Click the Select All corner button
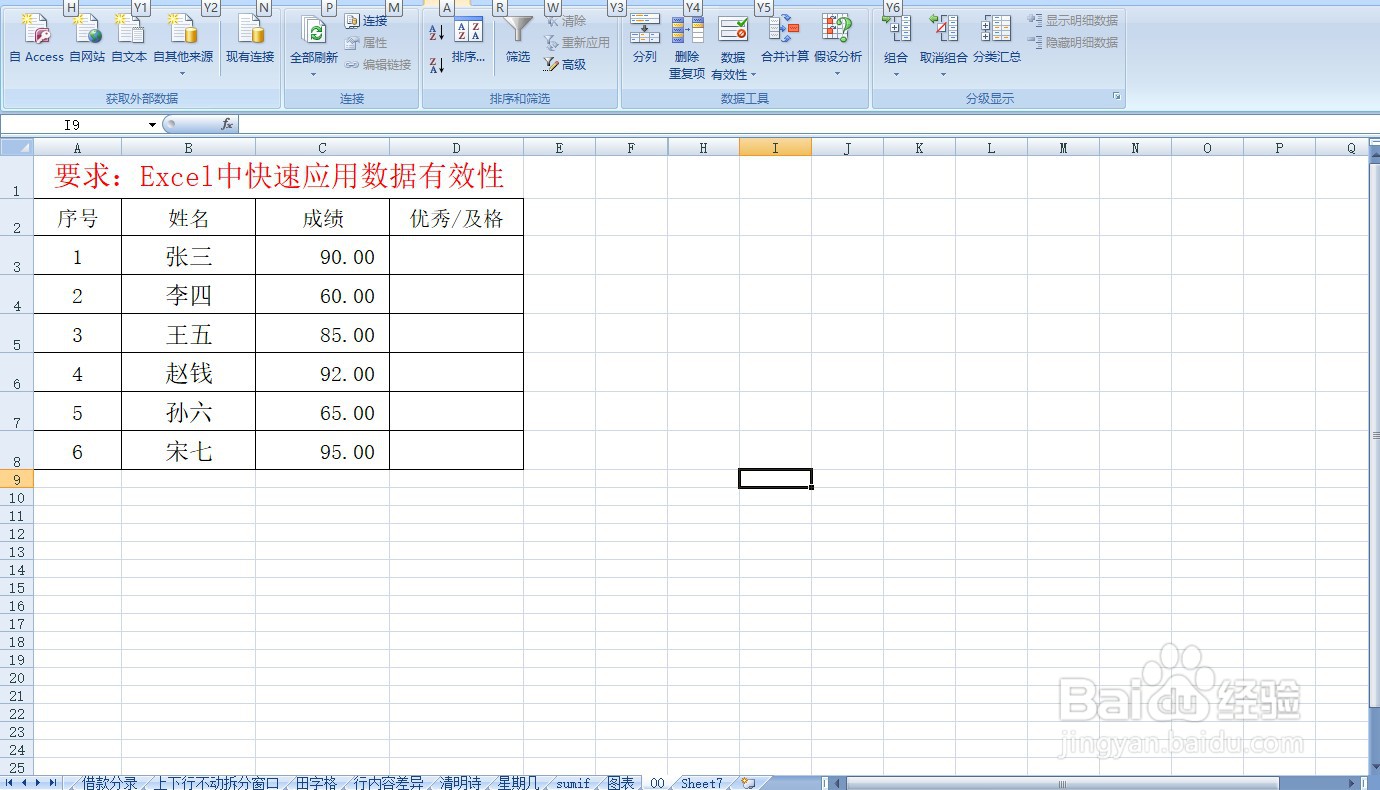This screenshot has width=1380, height=790. pos(17,148)
